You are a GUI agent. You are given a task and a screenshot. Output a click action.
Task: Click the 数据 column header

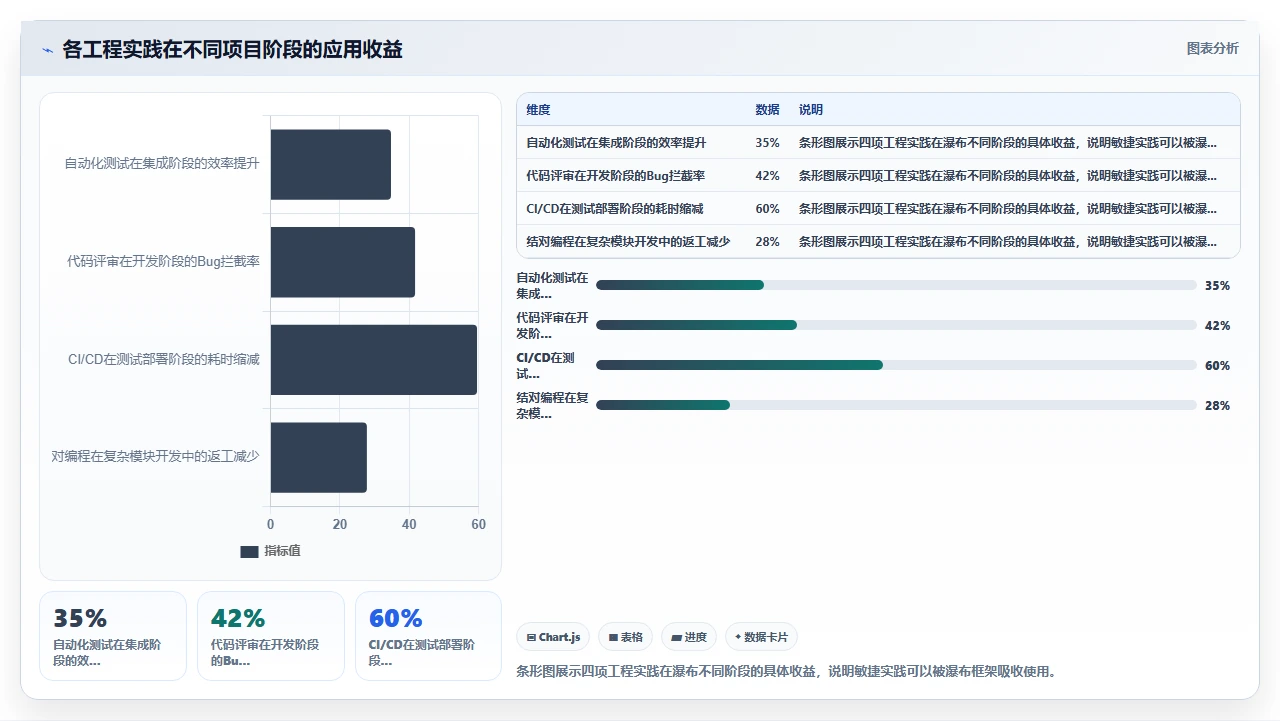coord(767,110)
